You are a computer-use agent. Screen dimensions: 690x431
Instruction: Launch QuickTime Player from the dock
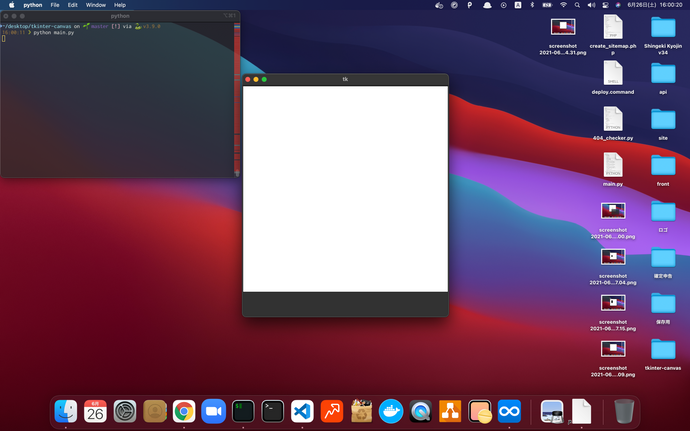pos(420,411)
